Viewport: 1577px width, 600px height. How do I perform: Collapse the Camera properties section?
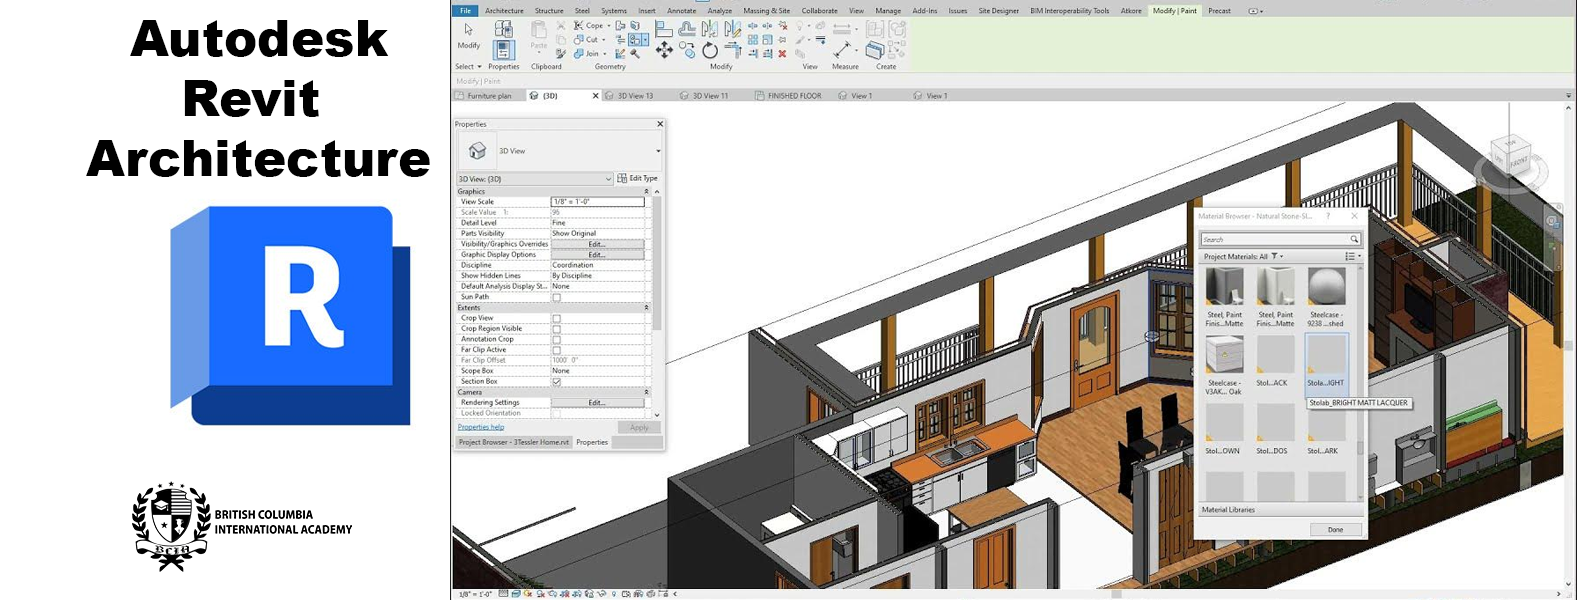[646, 392]
